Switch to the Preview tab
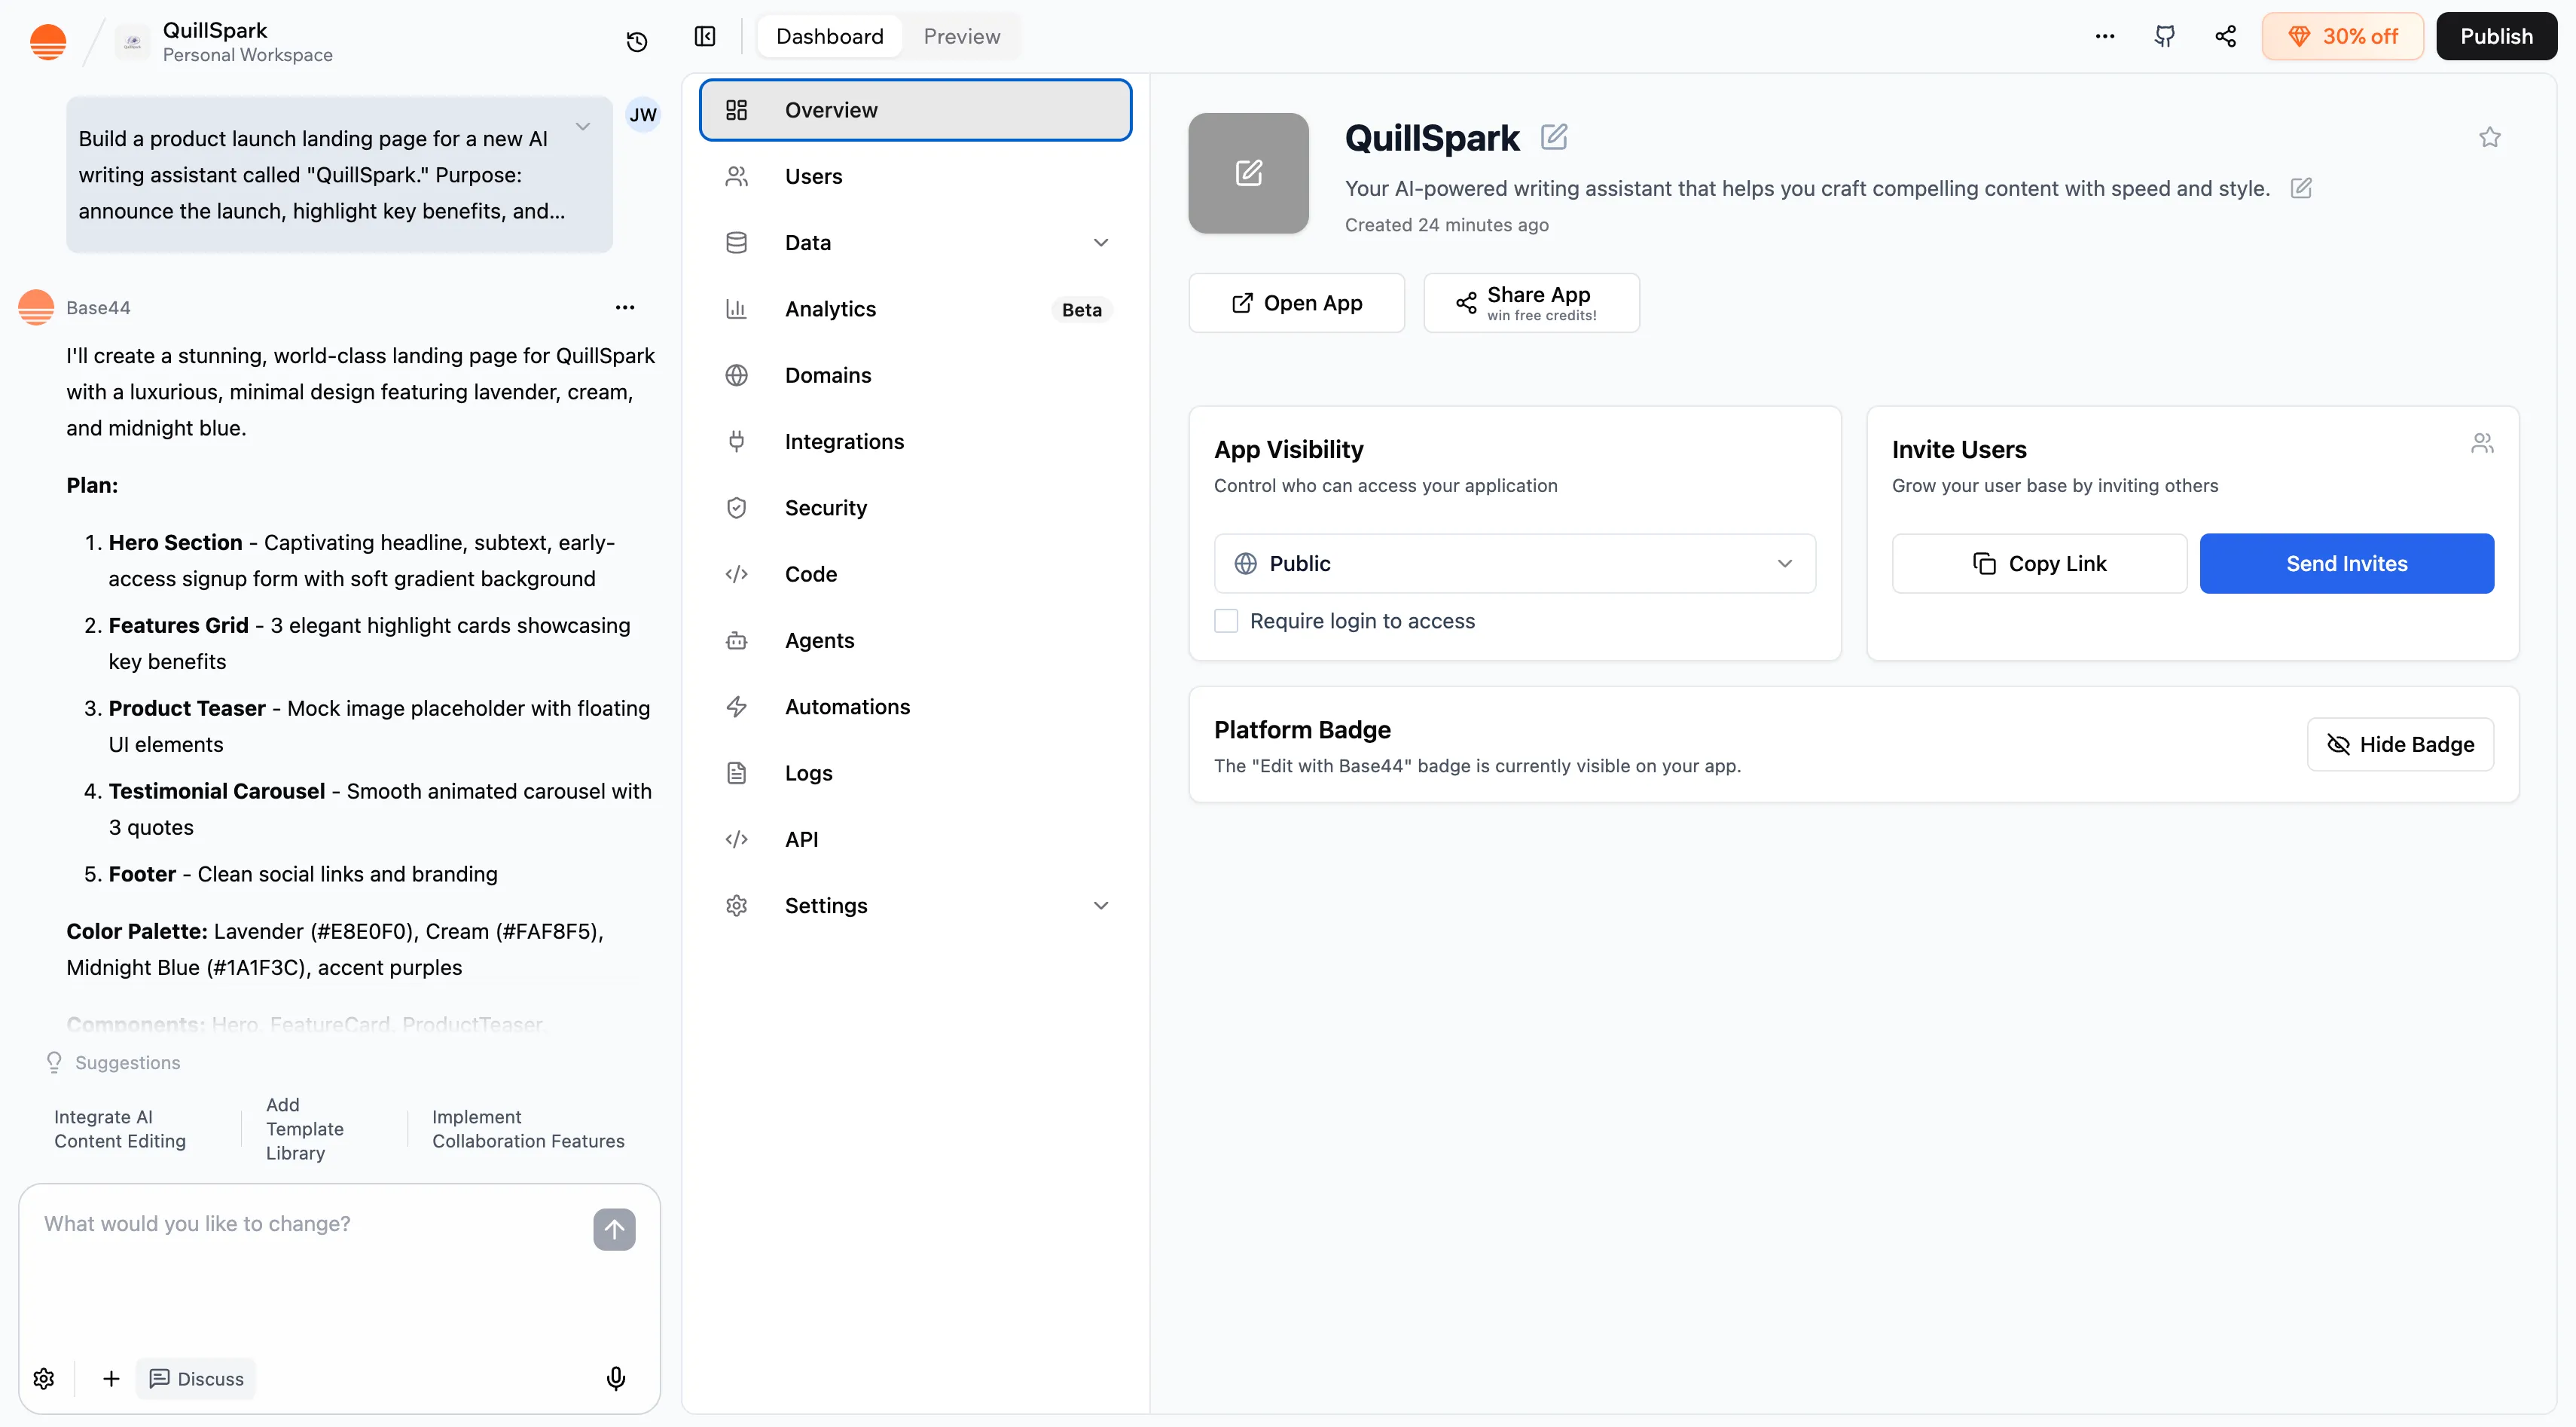Viewport: 2576px width, 1427px height. coord(961,37)
